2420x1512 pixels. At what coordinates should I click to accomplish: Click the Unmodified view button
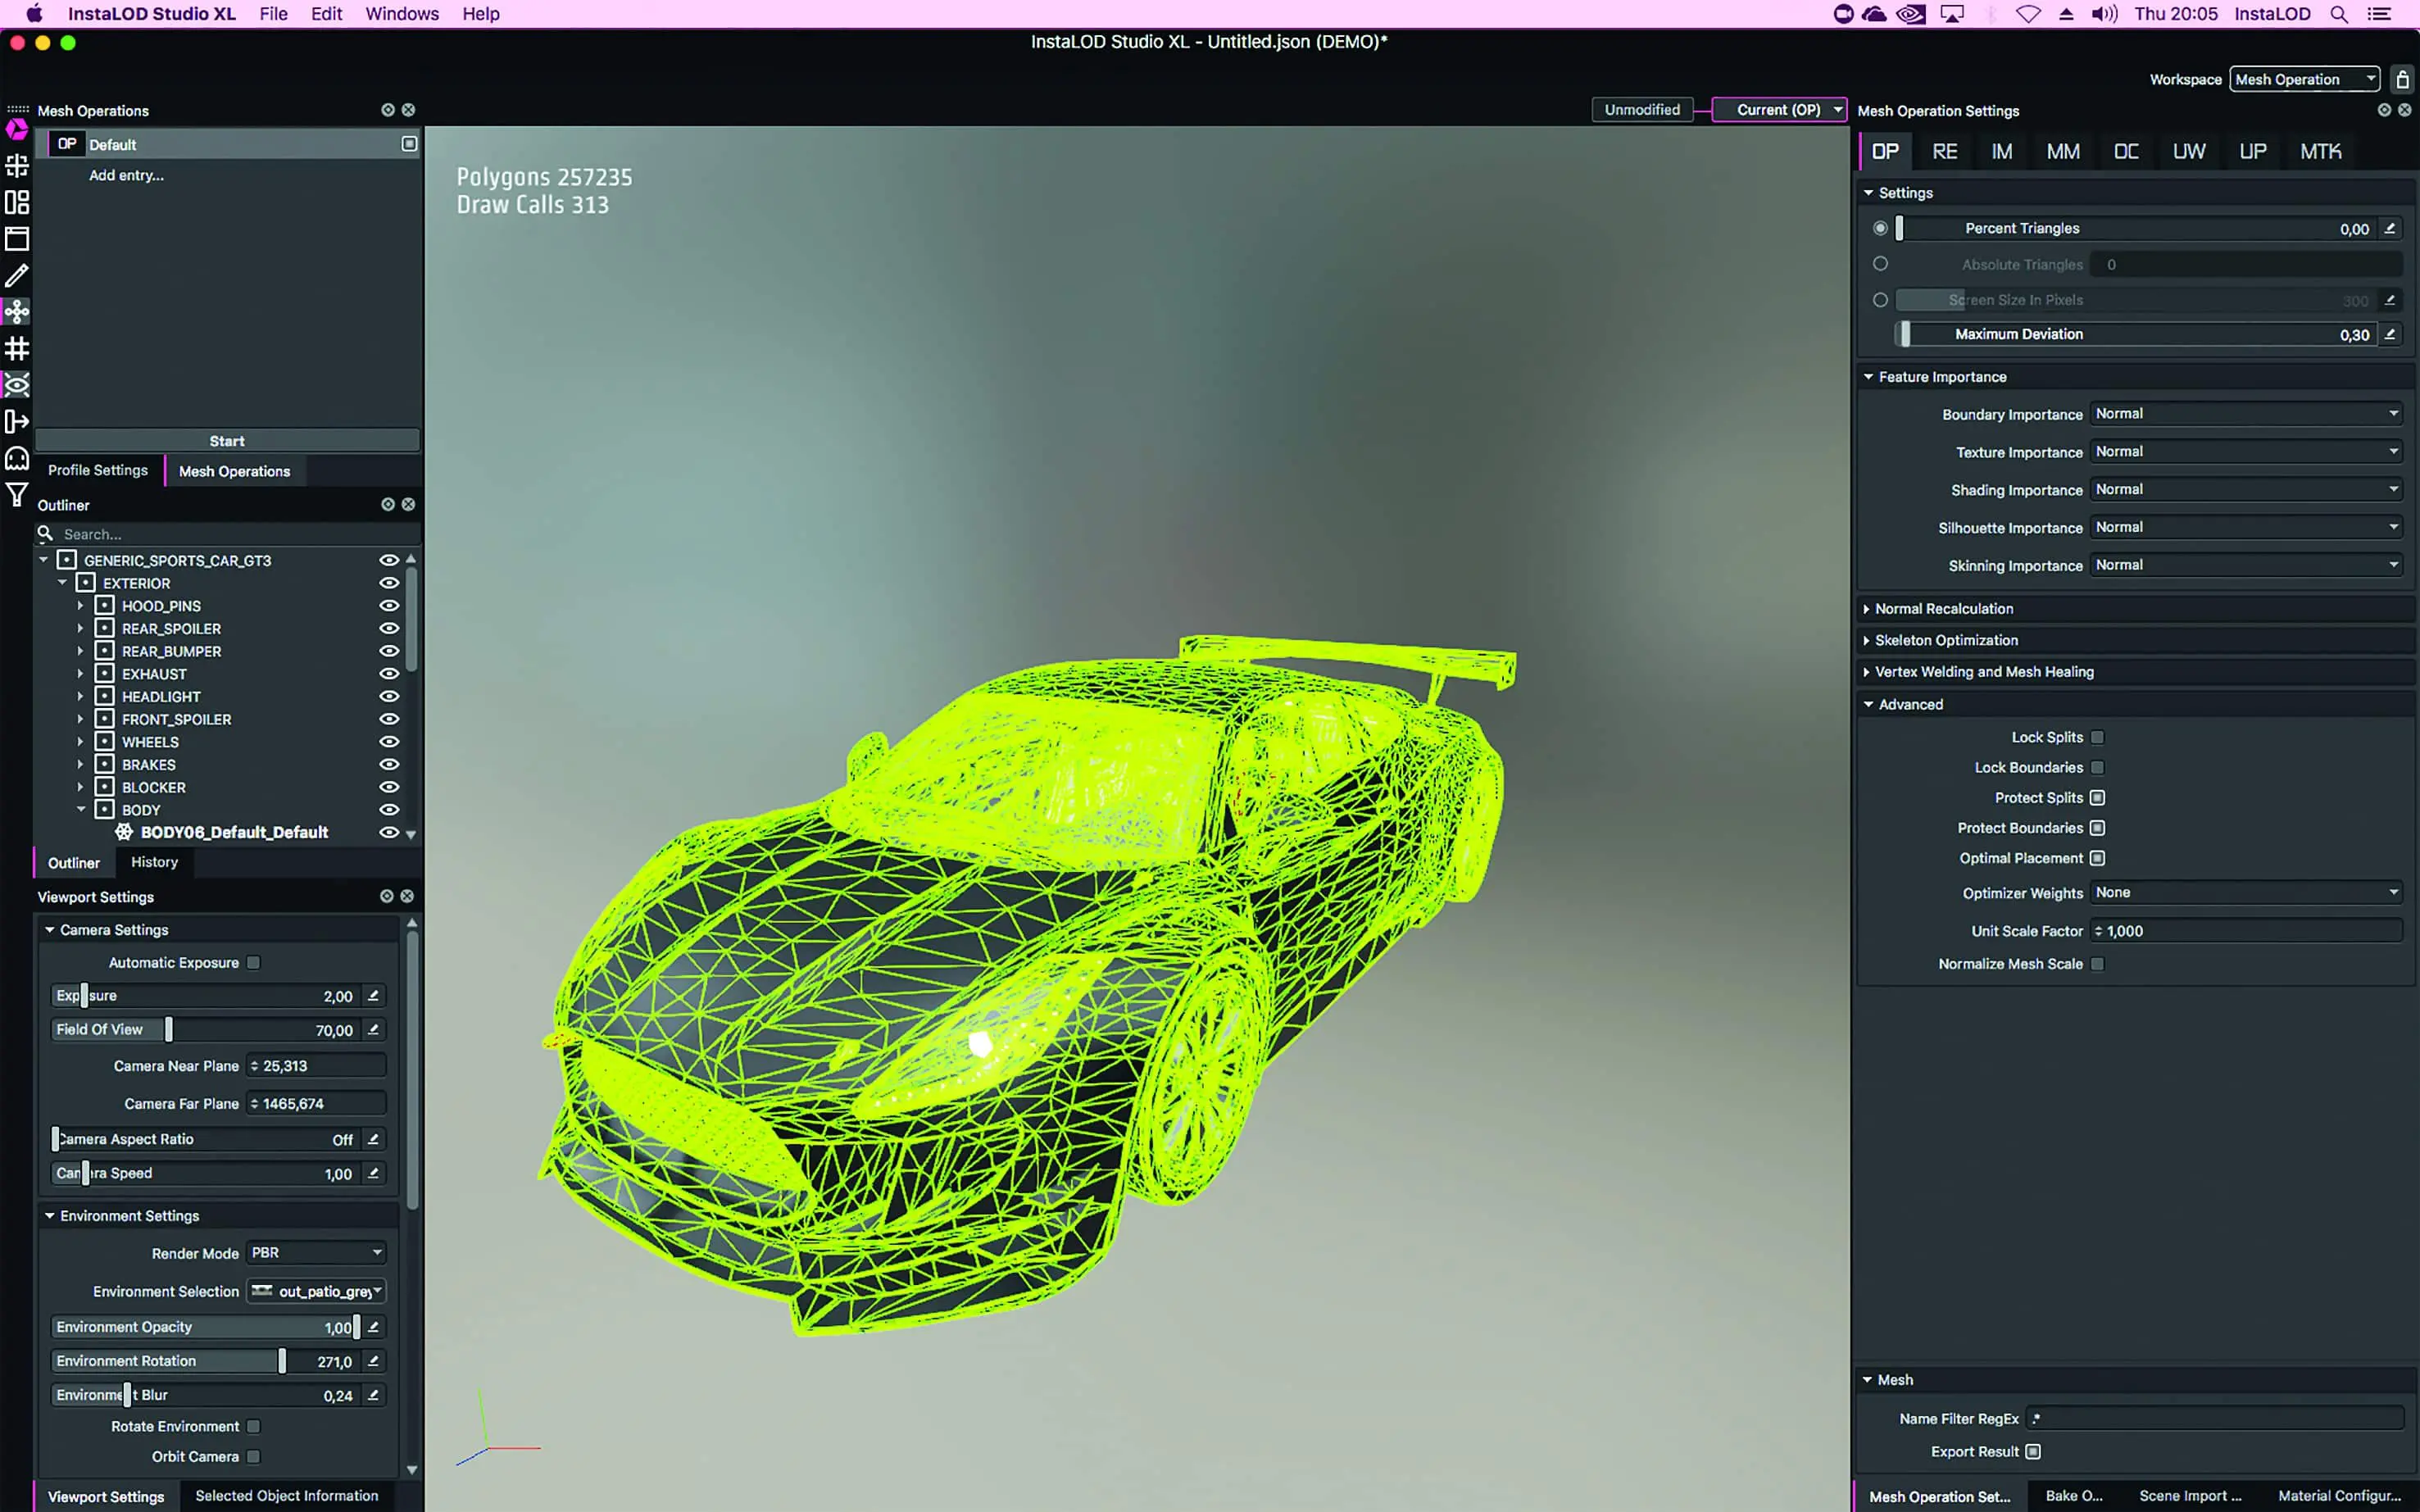(x=1642, y=110)
